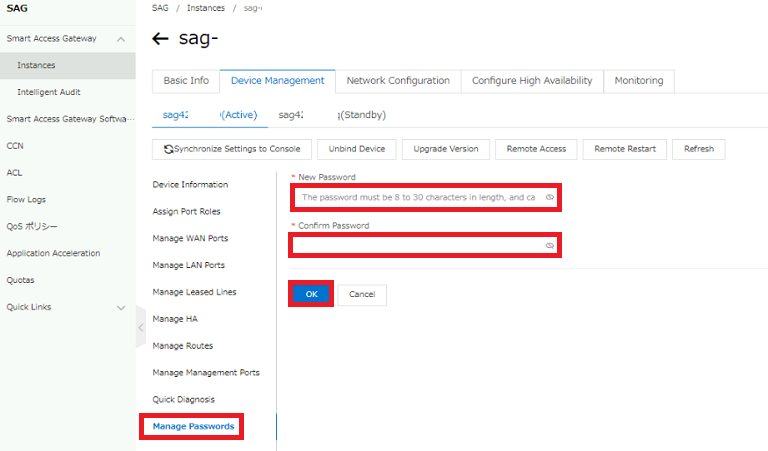Collapse the left sidebar with the handle arrow
768x451 pixels.
[141, 327]
